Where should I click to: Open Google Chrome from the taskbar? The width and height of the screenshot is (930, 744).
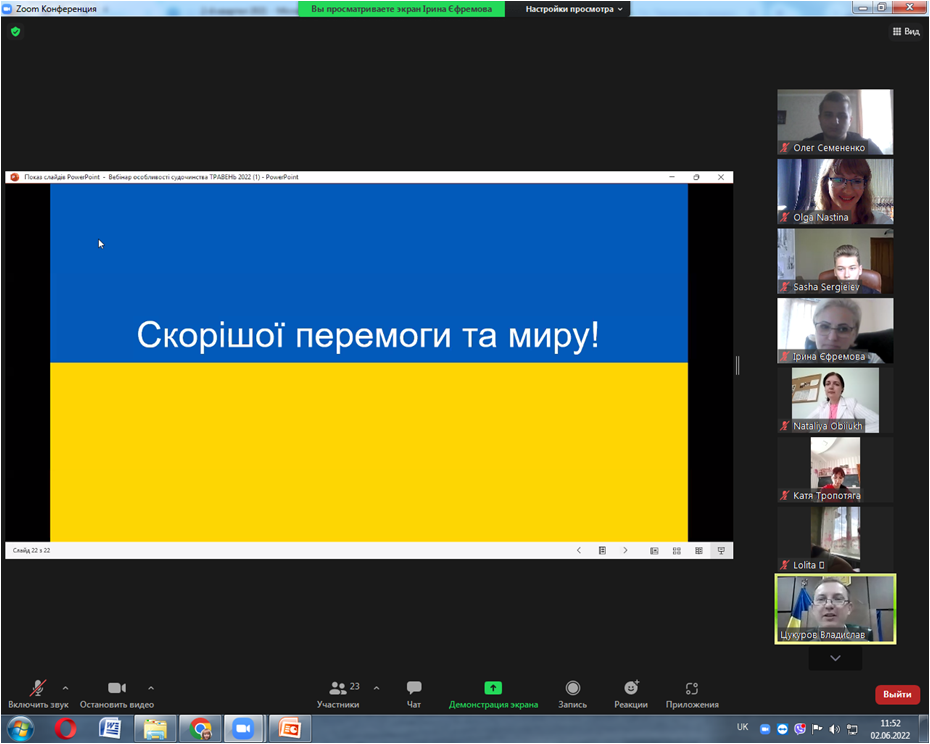pos(201,729)
